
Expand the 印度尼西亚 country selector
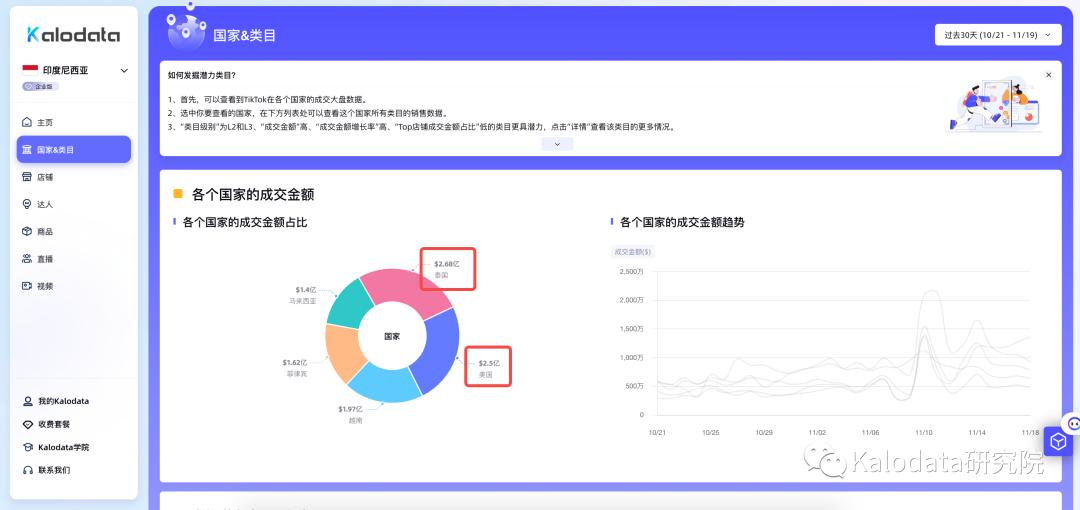125,70
